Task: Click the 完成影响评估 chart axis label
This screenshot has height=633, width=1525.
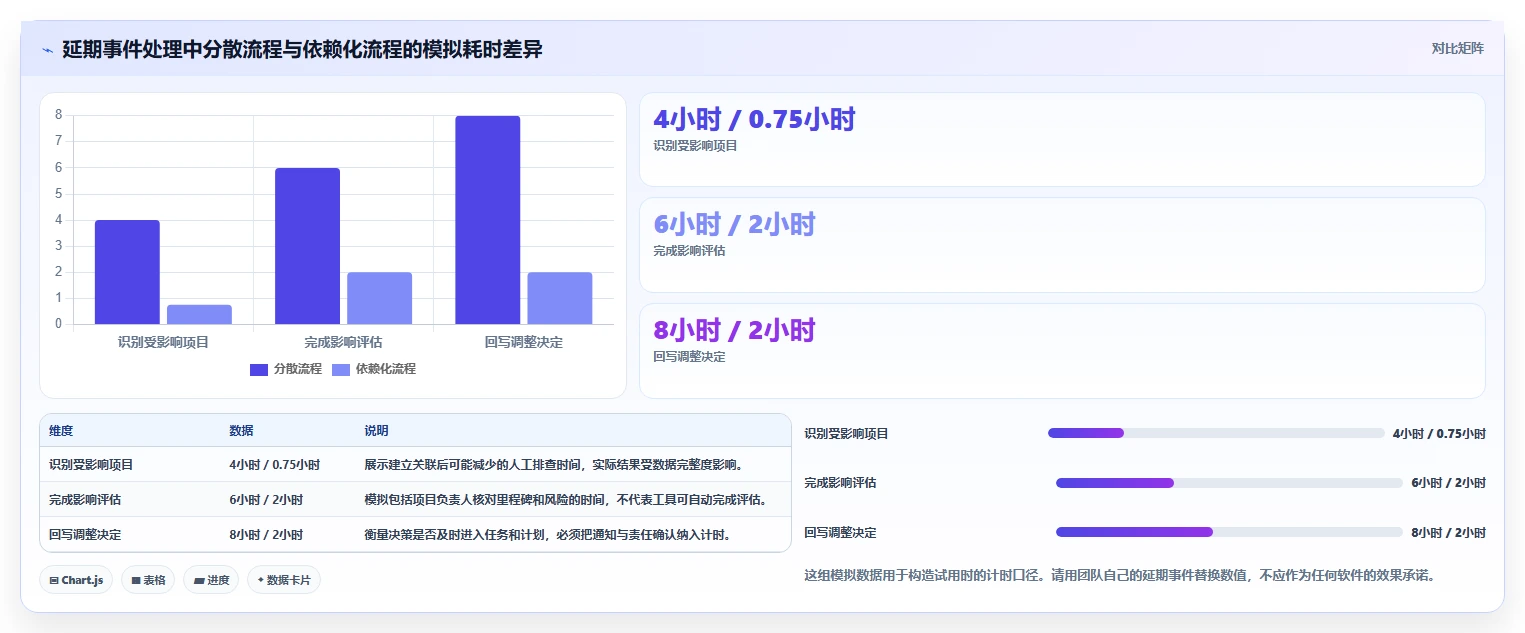Action: [343, 342]
